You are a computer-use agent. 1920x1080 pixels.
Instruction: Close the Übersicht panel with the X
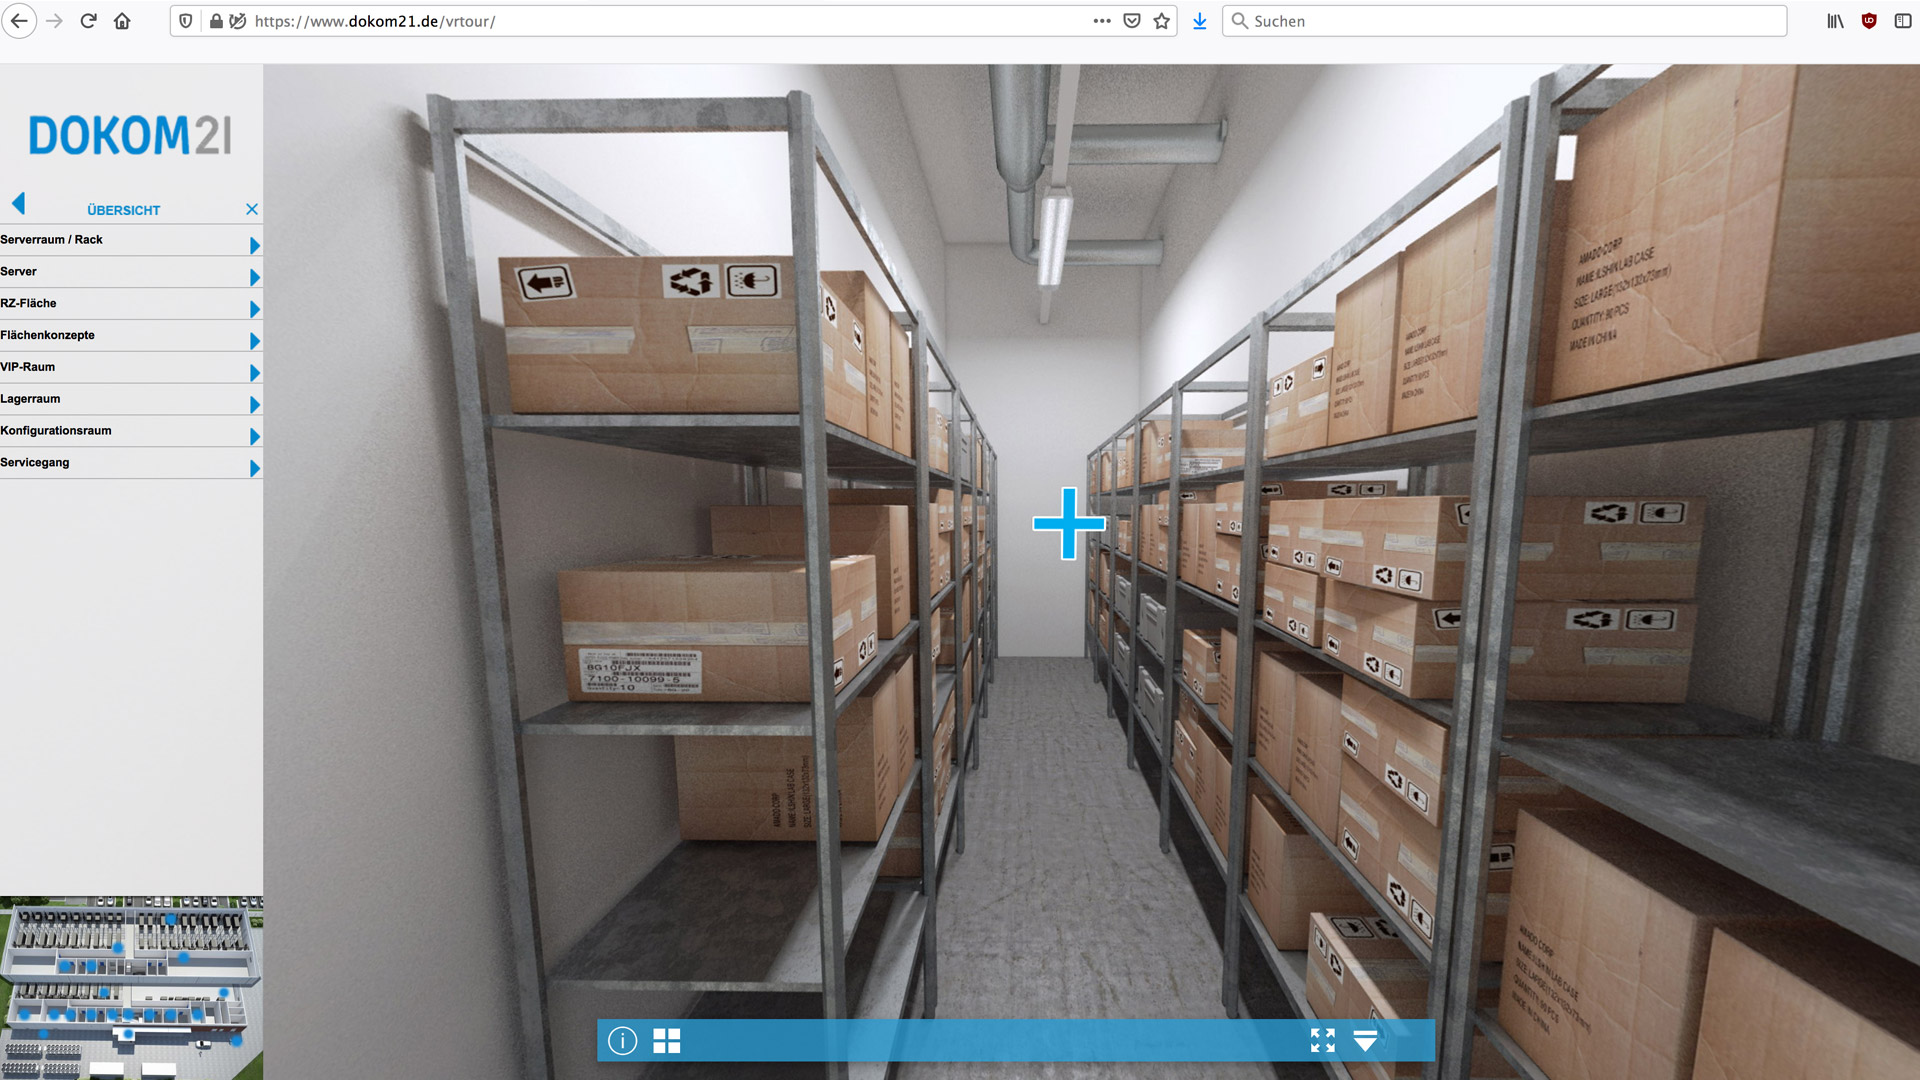click(252, 209)
